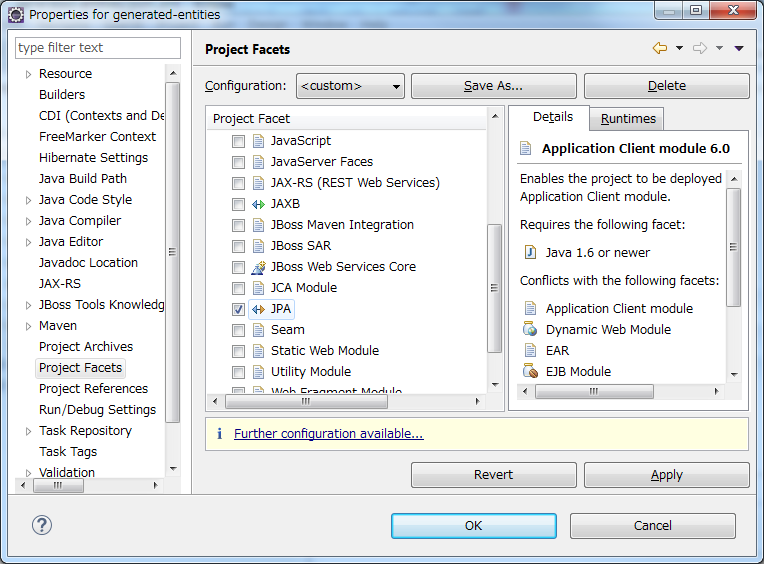Open the Hibernate Settings page
The height and width of the screenshot is (564, 764).
(93, 158)
